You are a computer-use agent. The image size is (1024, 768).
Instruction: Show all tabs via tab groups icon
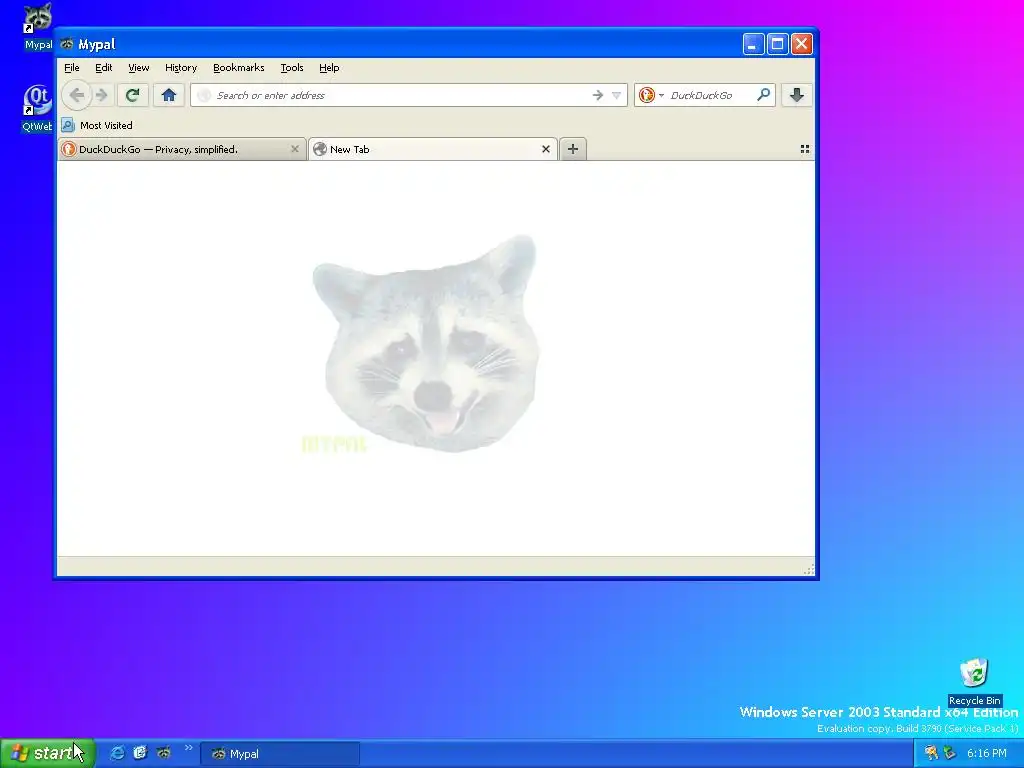[805, 150]
